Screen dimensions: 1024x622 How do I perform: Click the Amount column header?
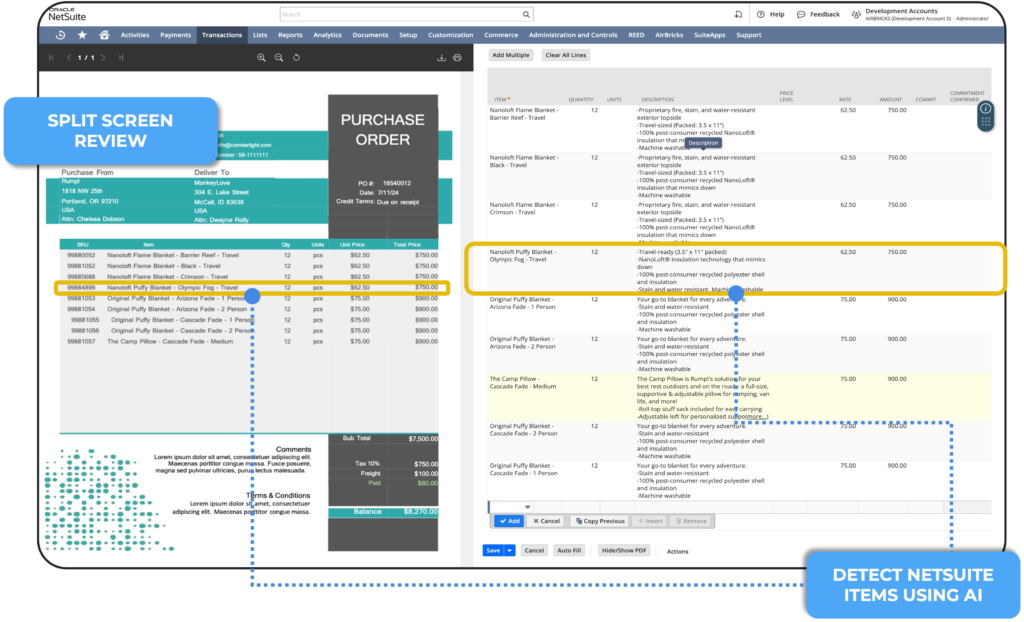(x=890, y=100)
